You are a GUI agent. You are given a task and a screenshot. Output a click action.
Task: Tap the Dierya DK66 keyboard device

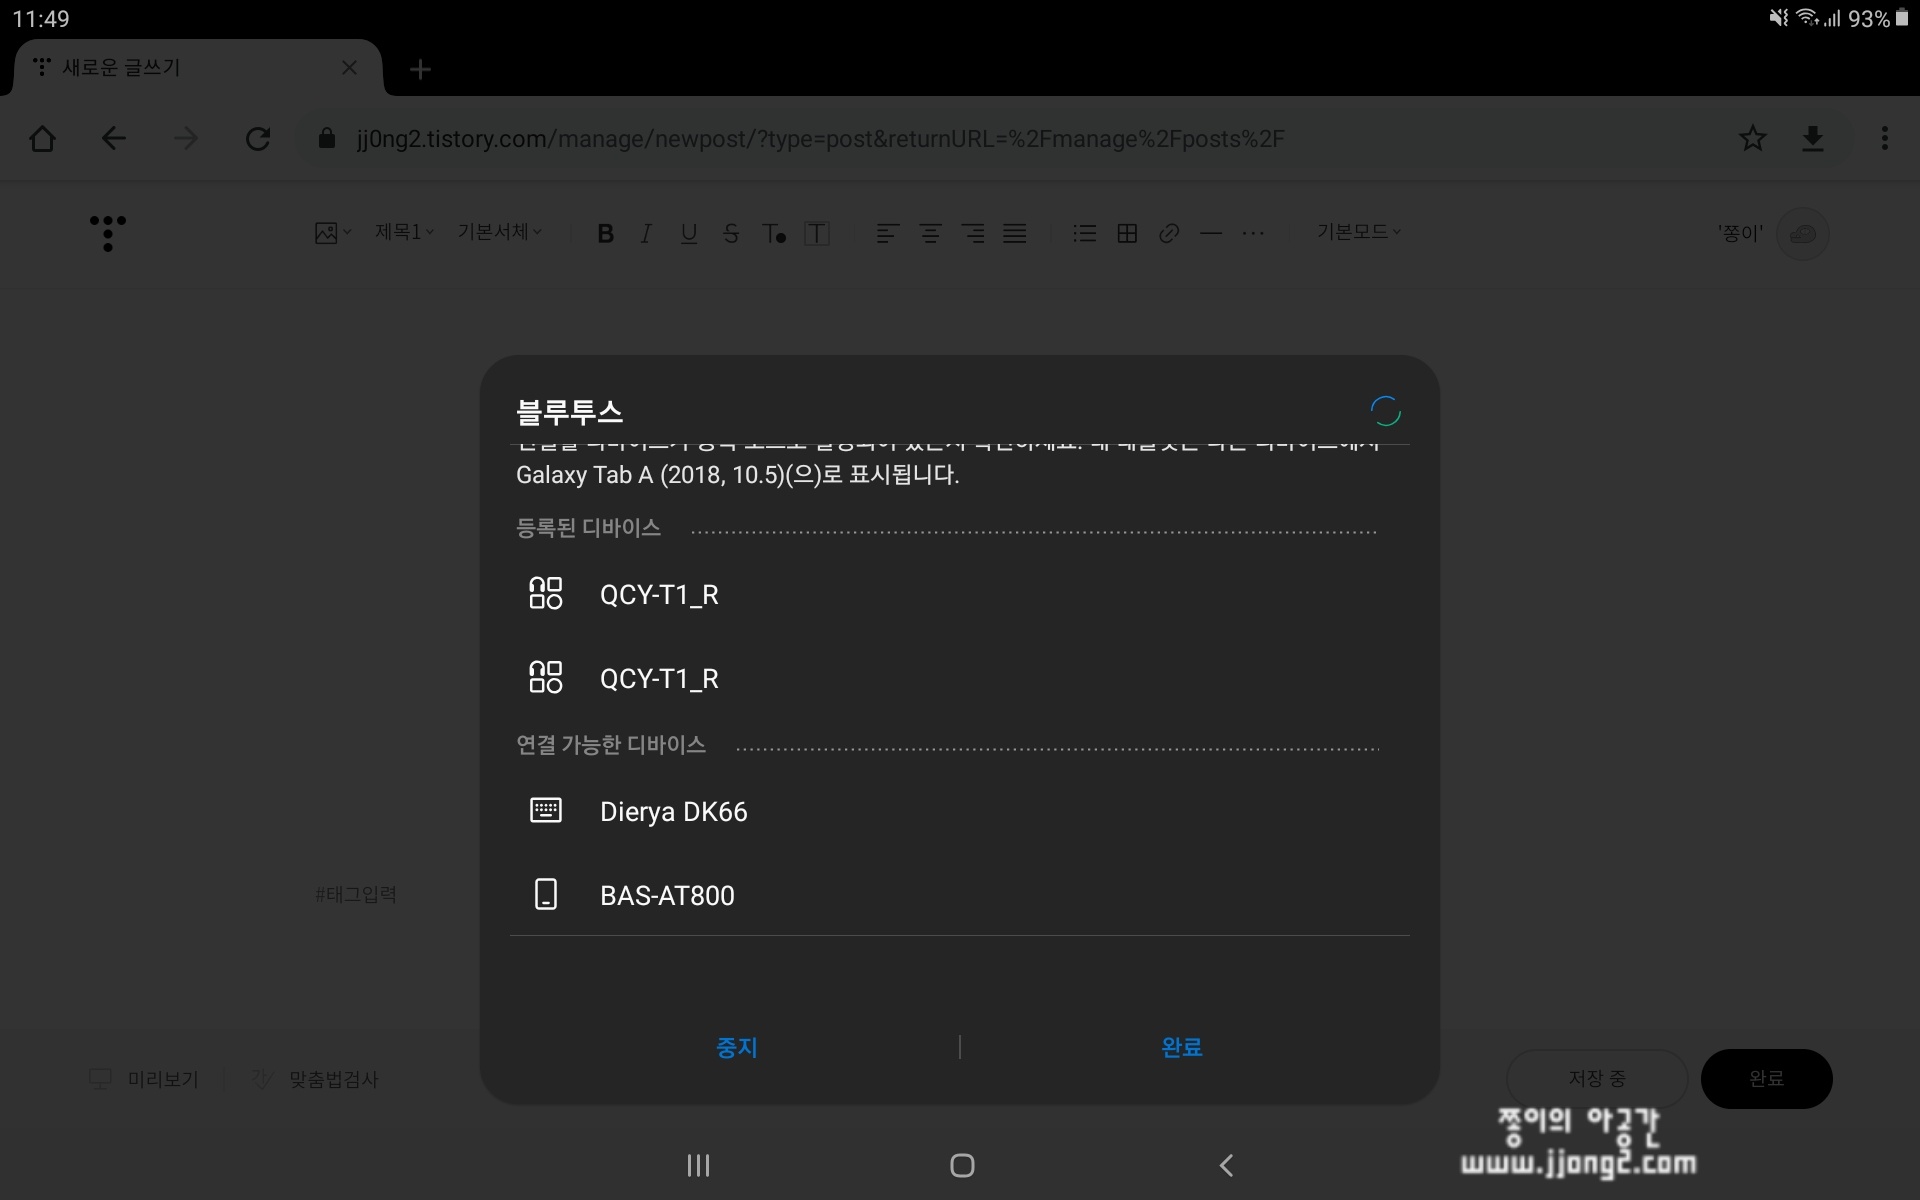(x=673, y=811)
